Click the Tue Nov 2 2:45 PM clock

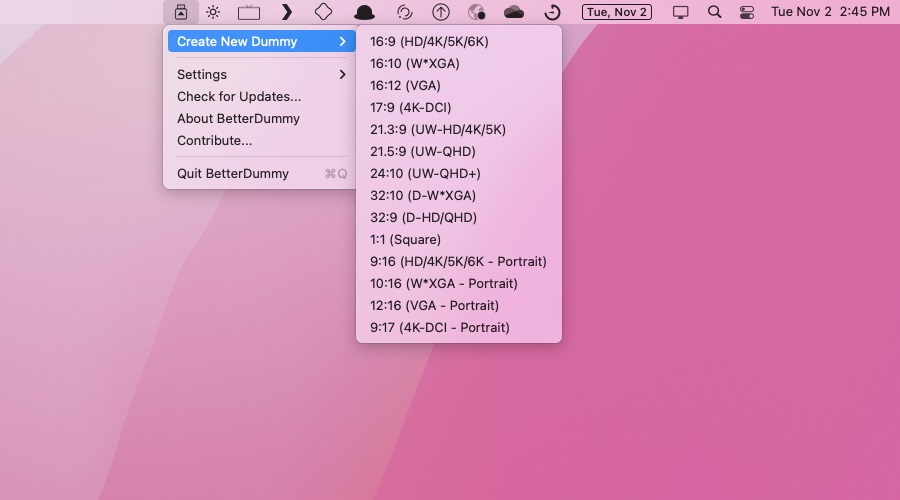pyautogui.click(x=830, y=12)
